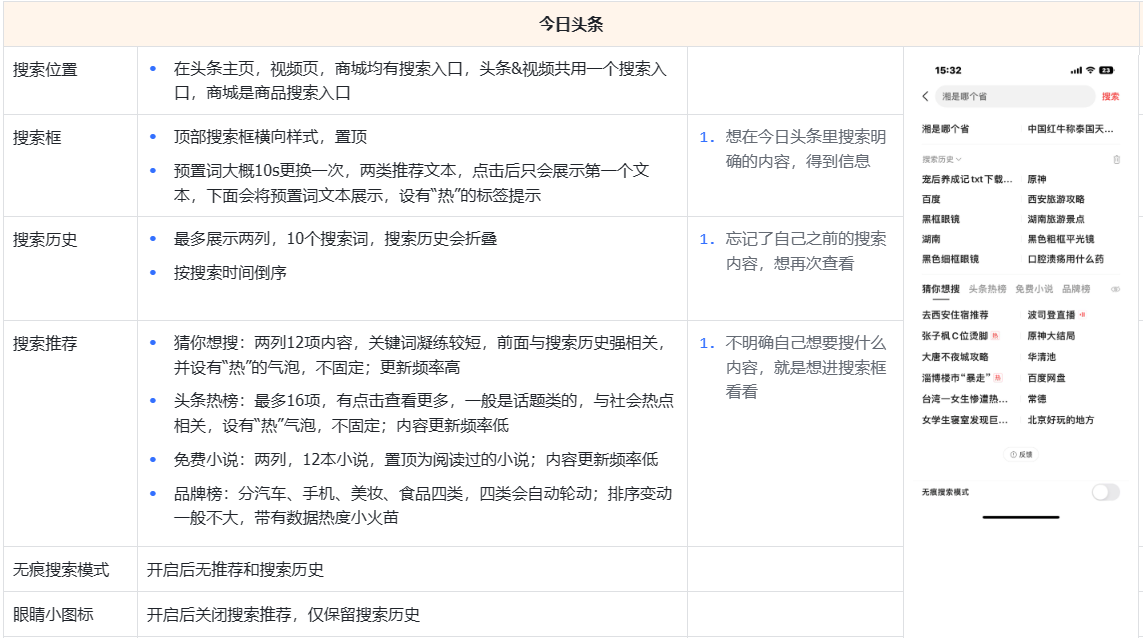Switch to the 品牌榜 tab
1143x638 pixels.
tap(1076, 289)
